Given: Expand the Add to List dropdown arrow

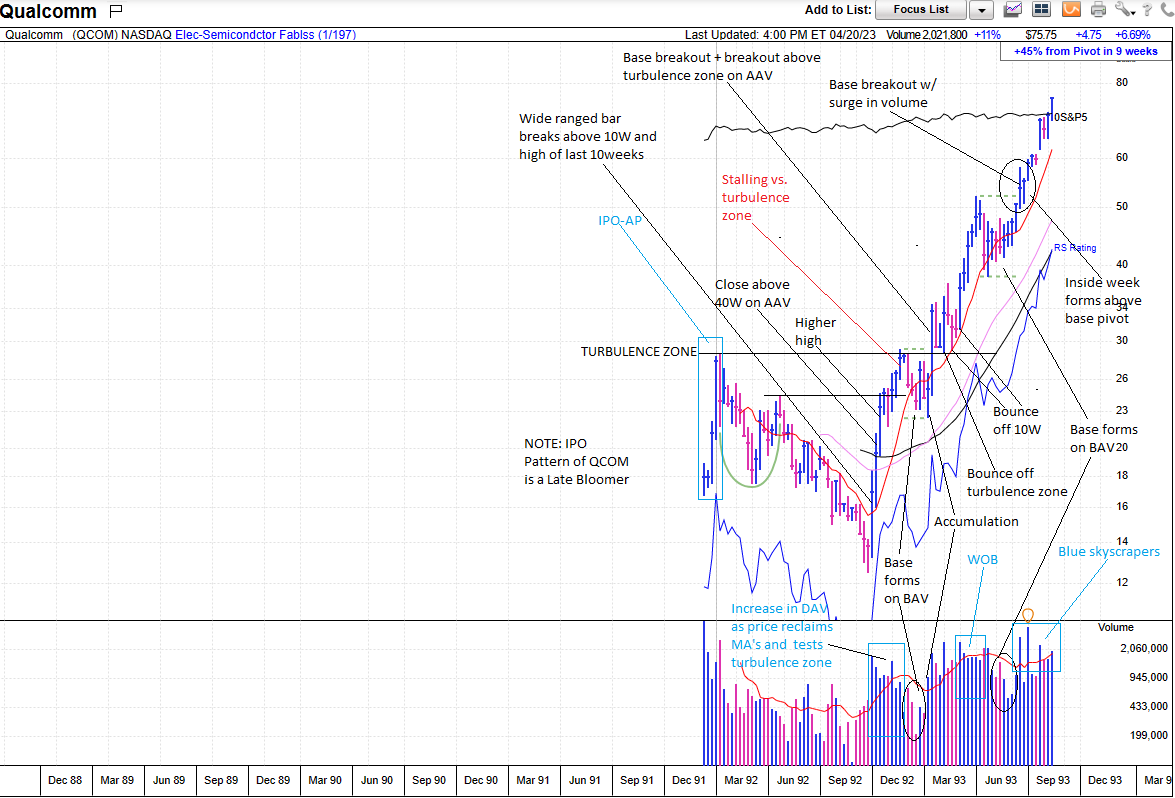Looking at the screenshot, I should click(x=982, y=10).
